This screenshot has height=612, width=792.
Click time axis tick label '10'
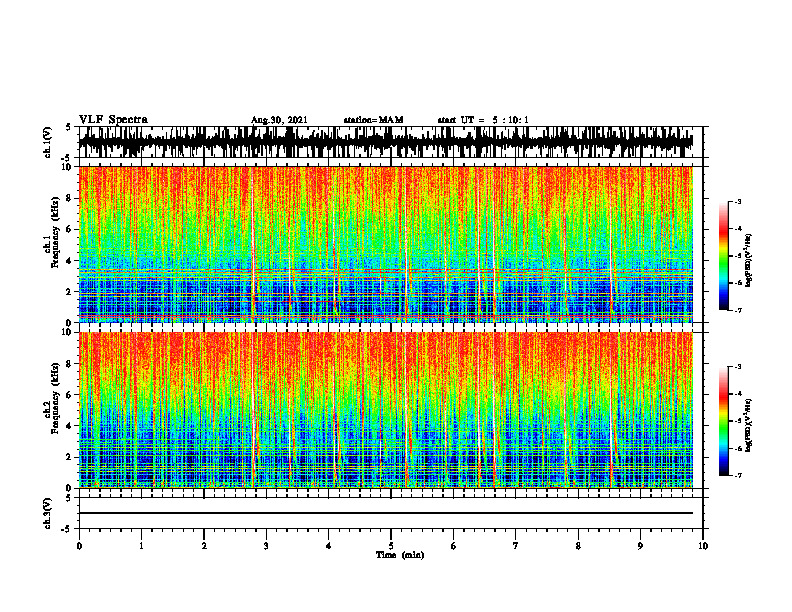[703, 546]
